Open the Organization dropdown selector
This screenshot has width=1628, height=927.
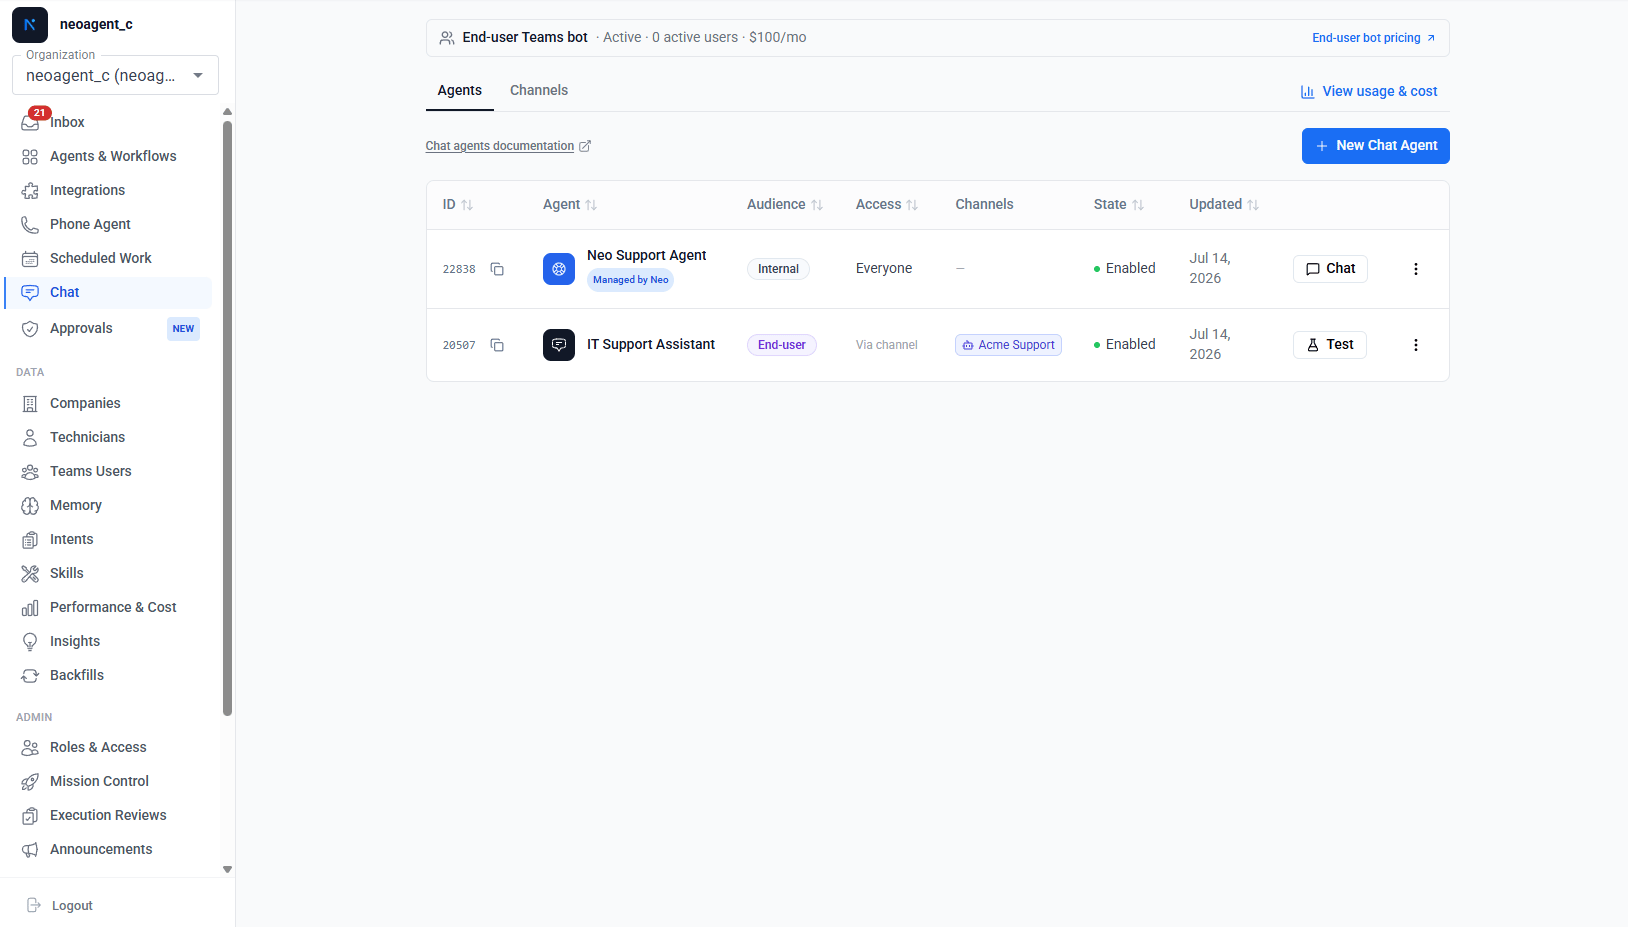pos(115,75)
